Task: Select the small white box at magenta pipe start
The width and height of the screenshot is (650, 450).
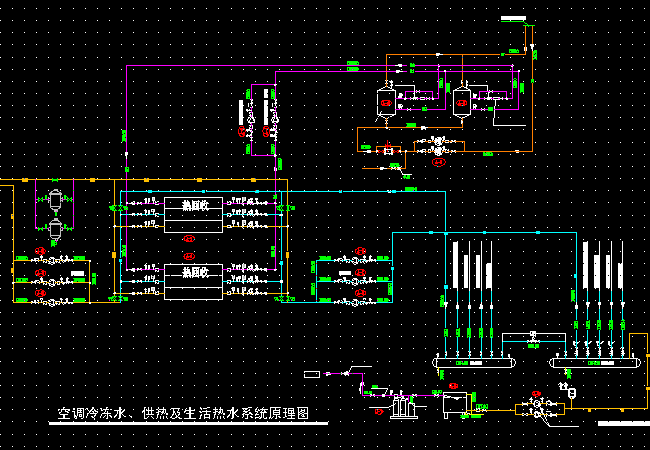Action: [313, 373]
